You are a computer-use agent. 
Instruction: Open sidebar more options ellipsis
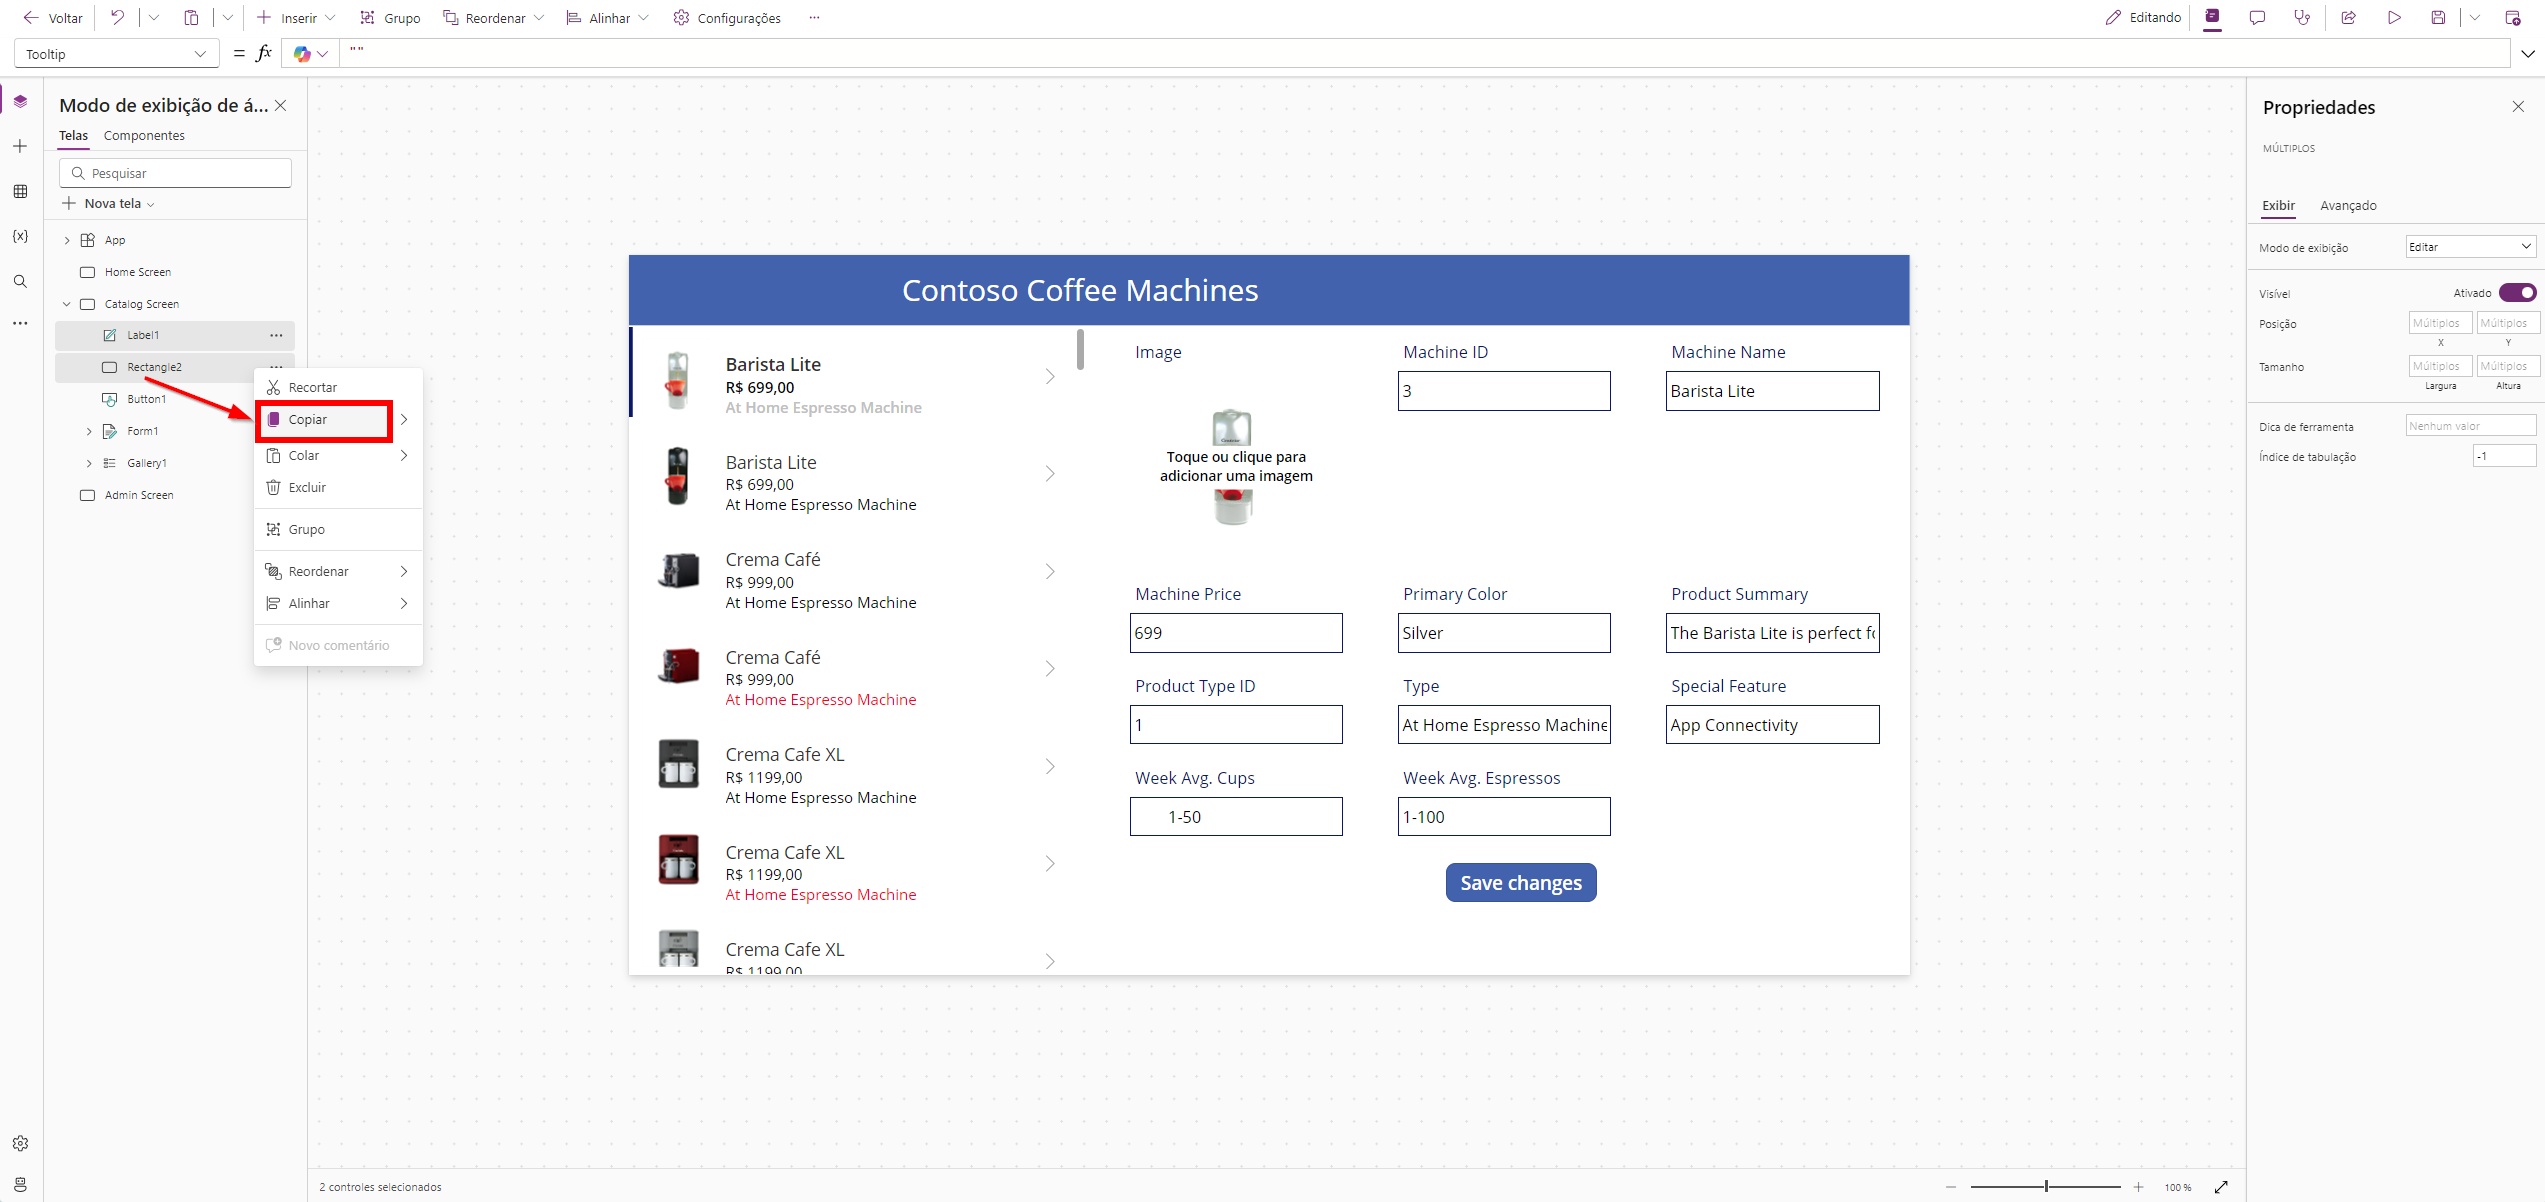(20, 324)
